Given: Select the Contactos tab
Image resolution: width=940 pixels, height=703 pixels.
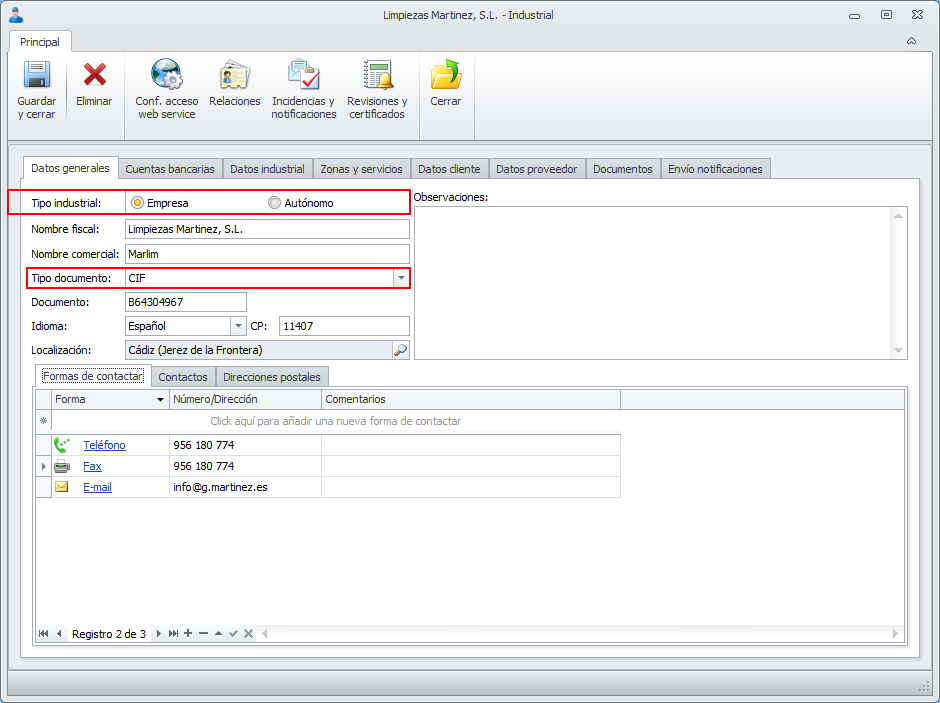Looking at the screenshot, I should pos(183,377).
